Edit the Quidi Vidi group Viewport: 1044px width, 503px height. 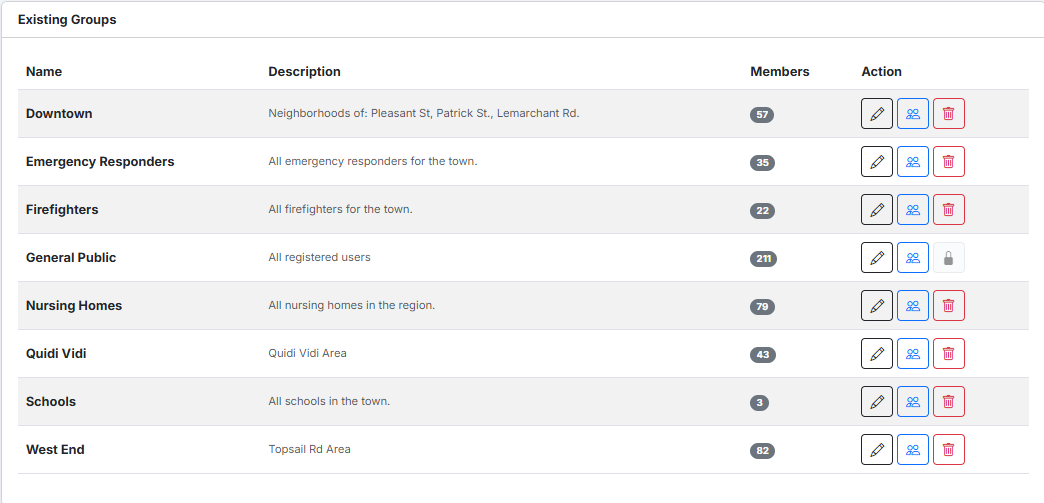click(877, 354)
